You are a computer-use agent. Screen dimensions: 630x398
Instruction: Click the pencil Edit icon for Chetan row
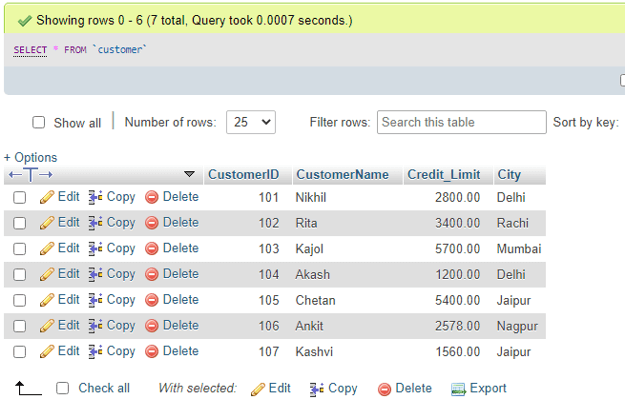point(47,300)
